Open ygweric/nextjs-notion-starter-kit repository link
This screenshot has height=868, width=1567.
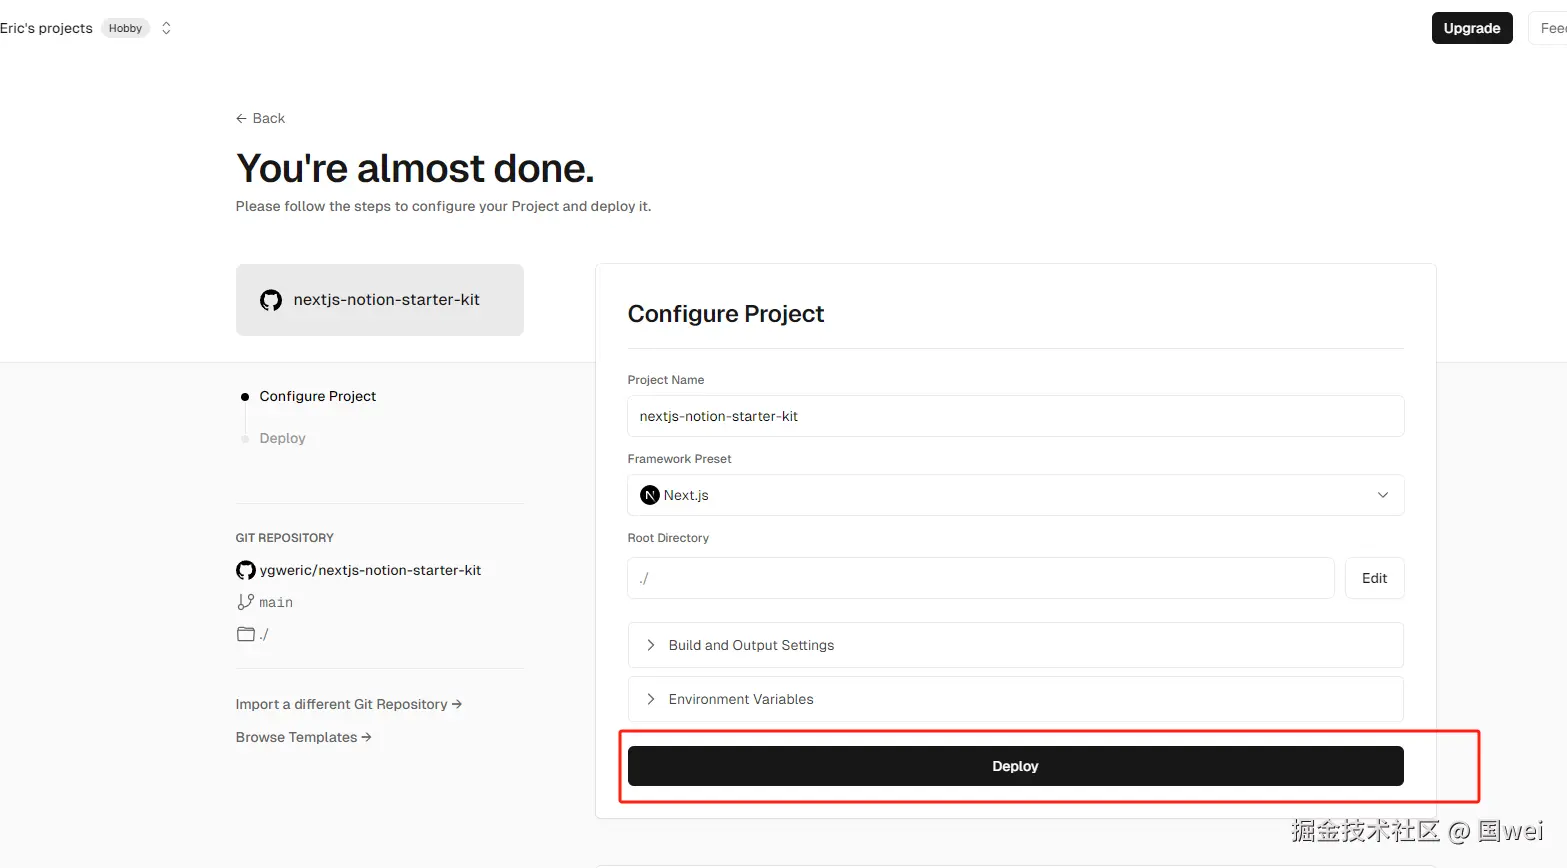pyautogui.click(x=370, y=570)
